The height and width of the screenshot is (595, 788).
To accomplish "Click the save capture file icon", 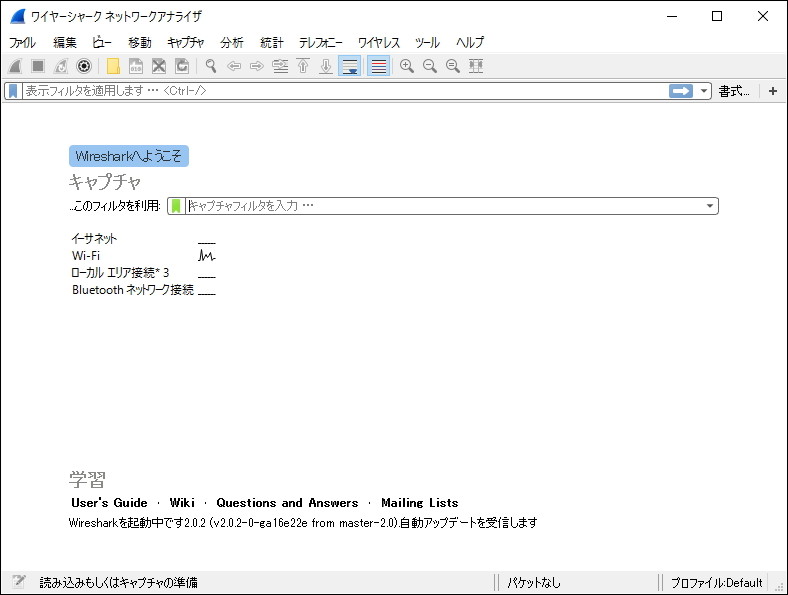I will [x=136, y=66].
